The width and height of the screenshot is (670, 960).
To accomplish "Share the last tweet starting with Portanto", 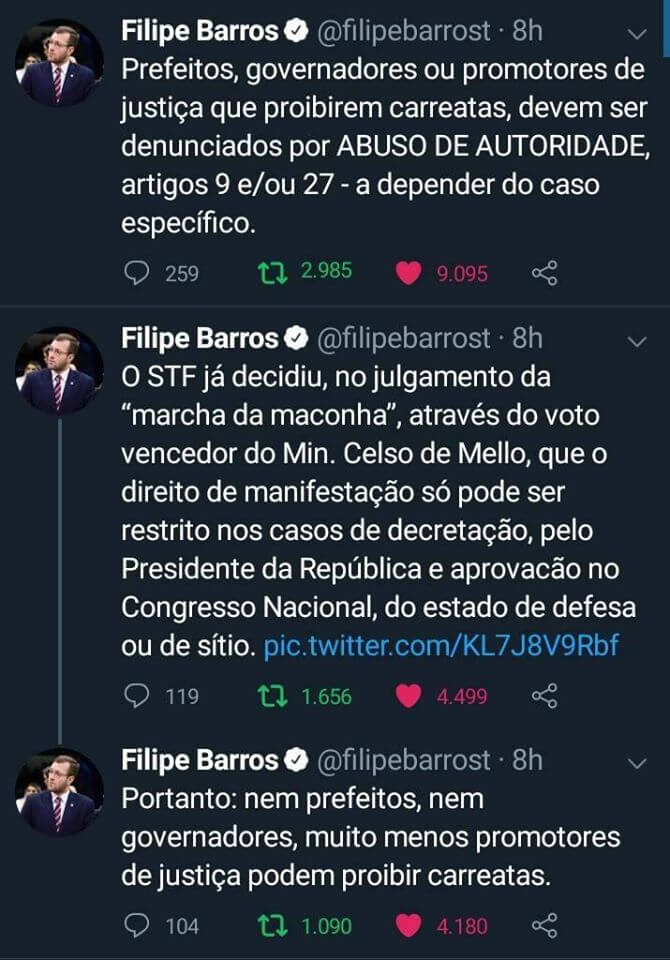I will (544, 926).
